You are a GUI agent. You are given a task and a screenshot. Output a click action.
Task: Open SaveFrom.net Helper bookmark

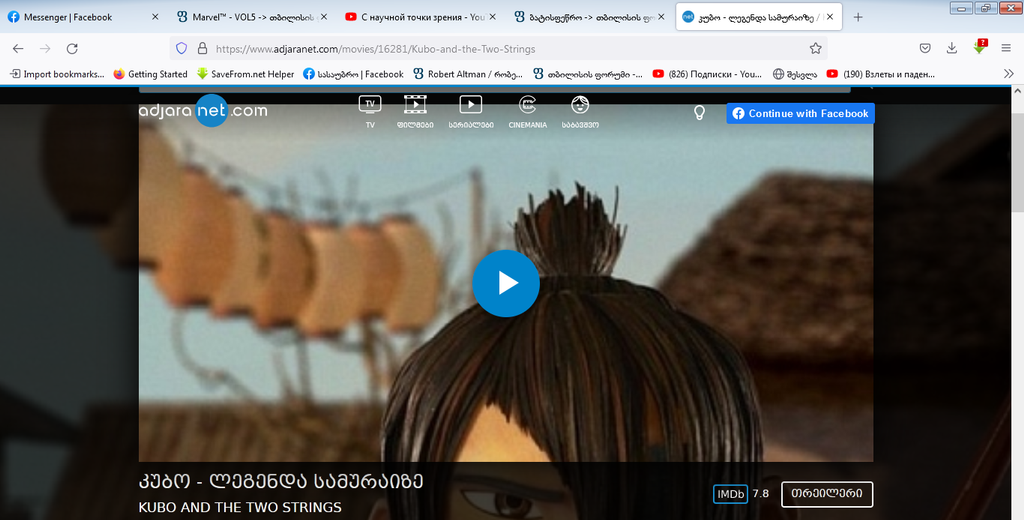click(x=246, y=74)
